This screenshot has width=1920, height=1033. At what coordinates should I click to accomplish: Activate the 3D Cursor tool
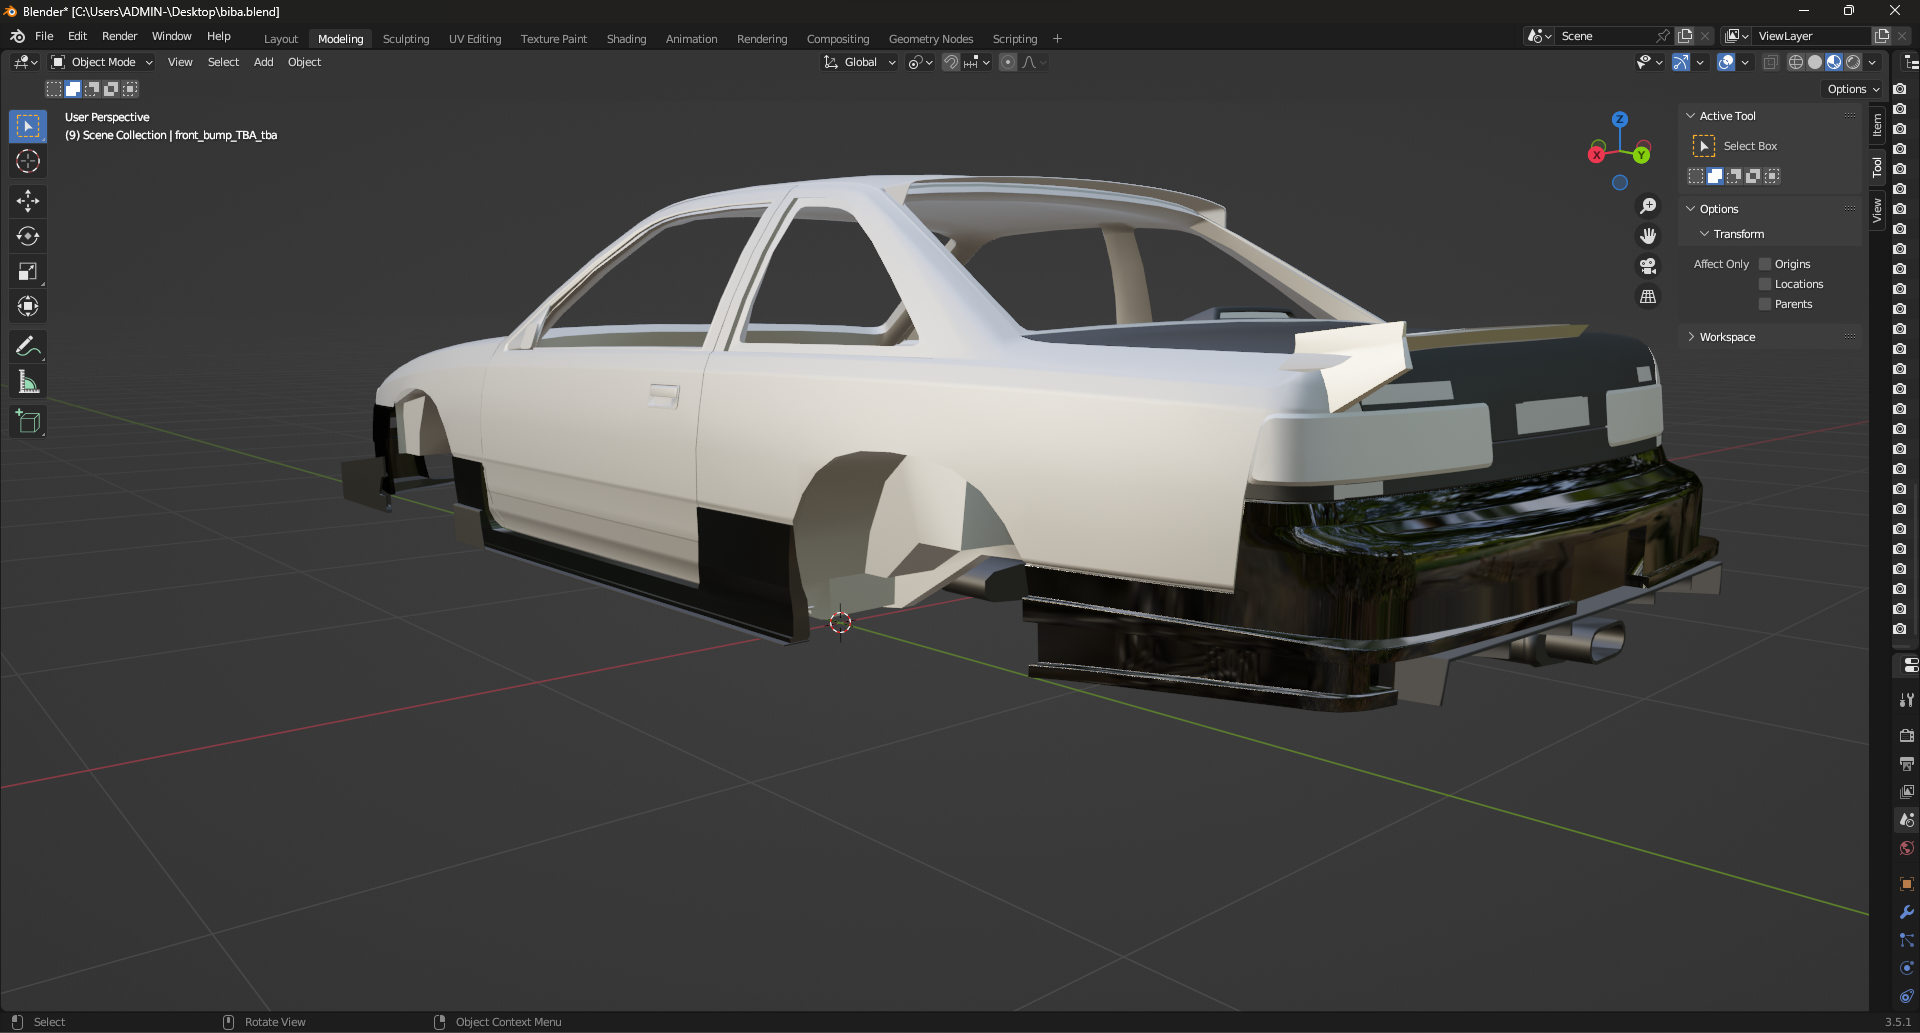coord(28,161)
